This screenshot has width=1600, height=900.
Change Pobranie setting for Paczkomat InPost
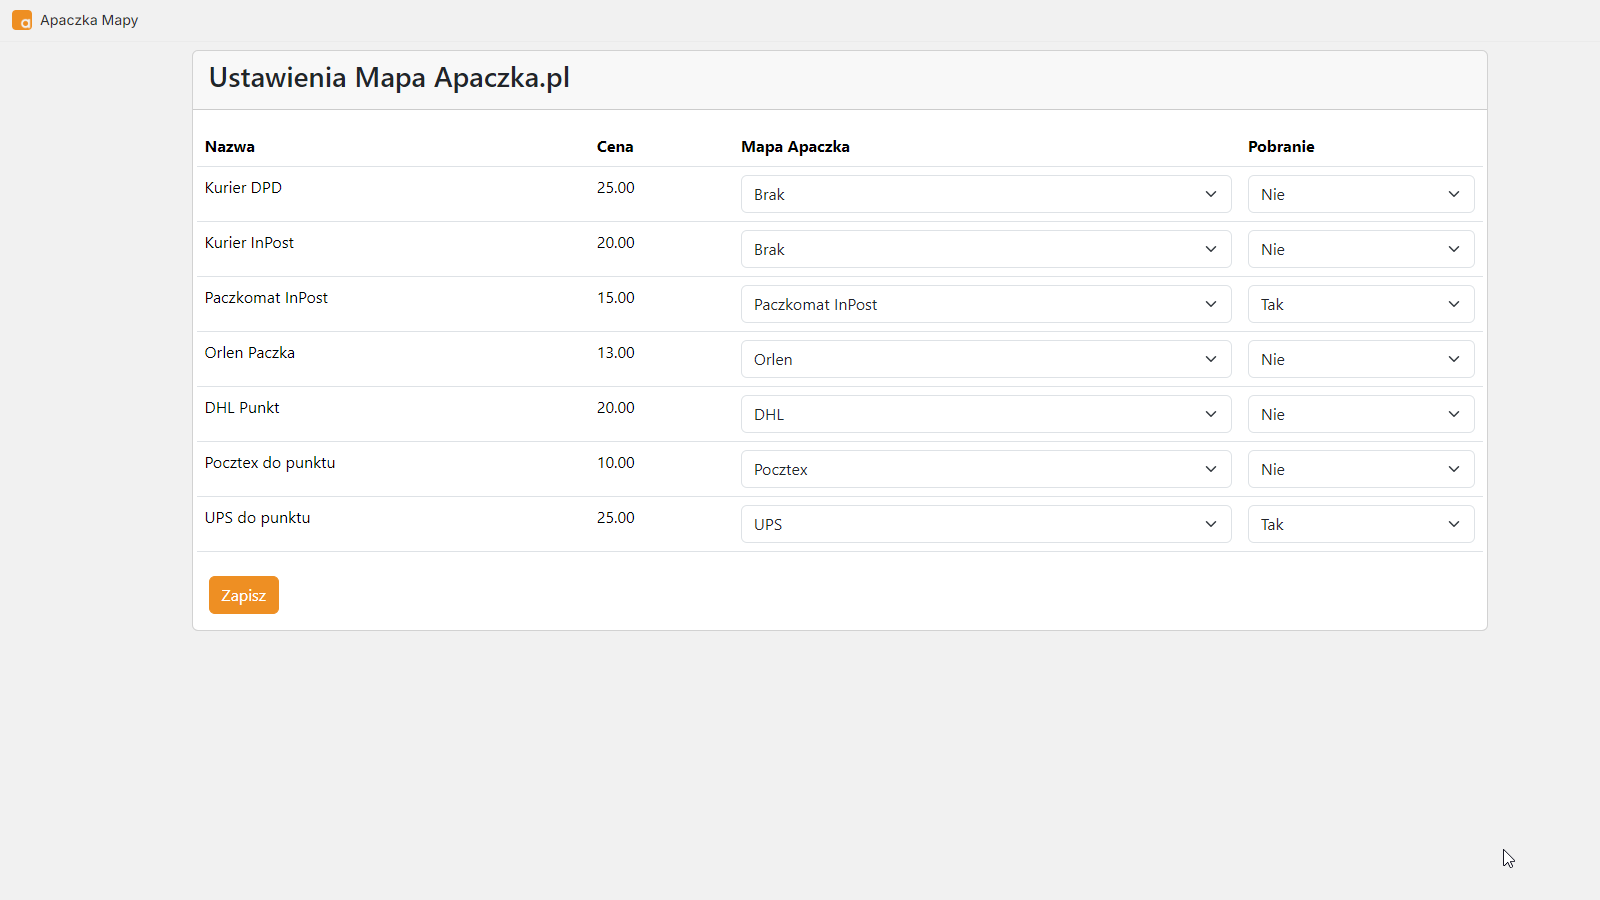[1361, 304]
